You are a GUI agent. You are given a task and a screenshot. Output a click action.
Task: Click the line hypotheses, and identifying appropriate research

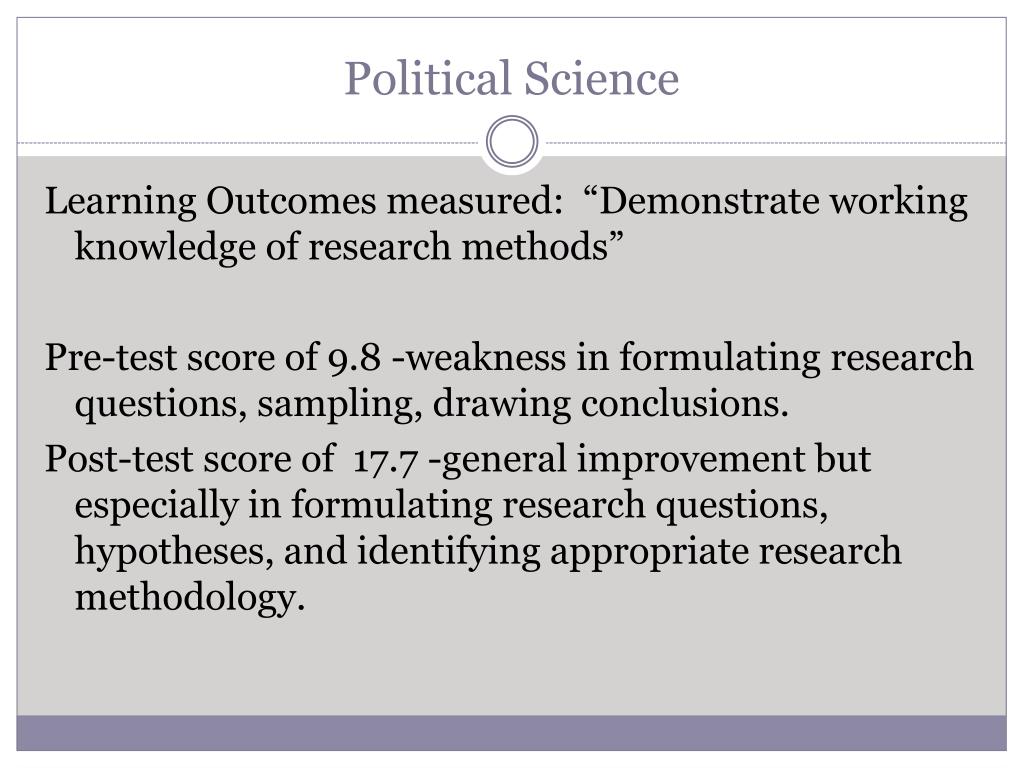pyautogui.click(x=488, y=551)
